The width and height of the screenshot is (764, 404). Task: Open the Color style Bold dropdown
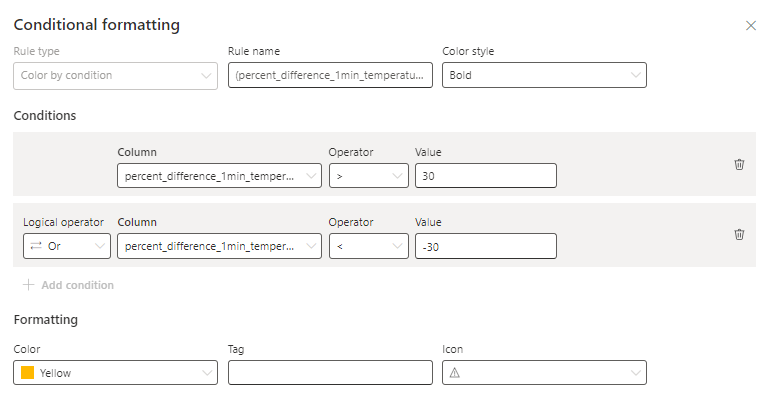pos(544,75)
